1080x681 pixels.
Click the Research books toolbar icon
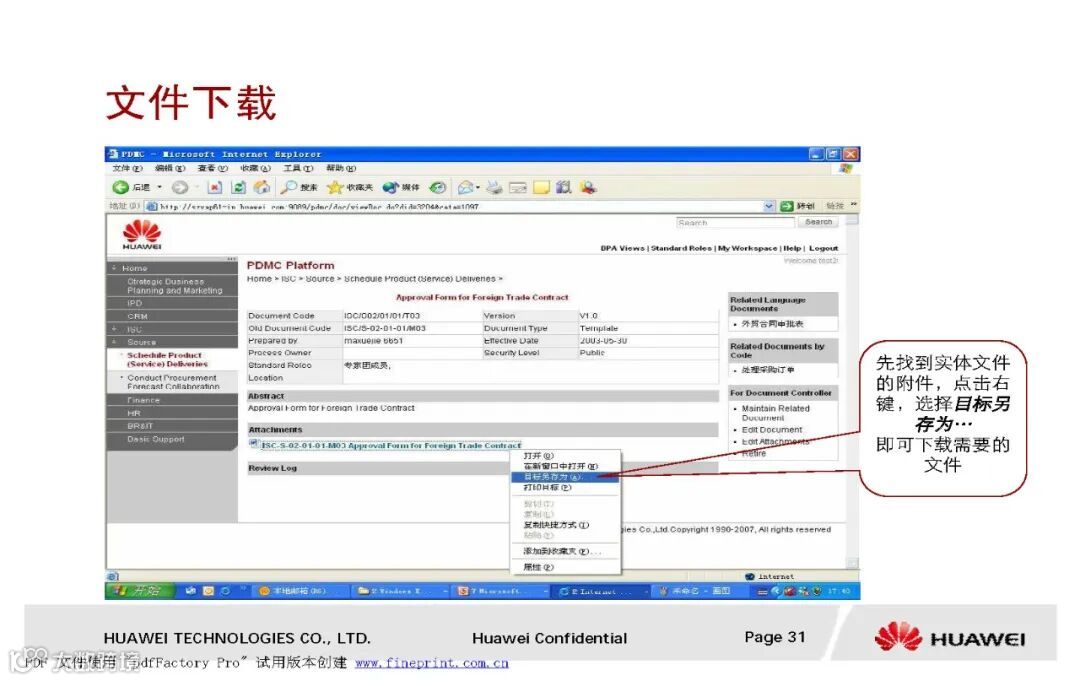[564, 187]
